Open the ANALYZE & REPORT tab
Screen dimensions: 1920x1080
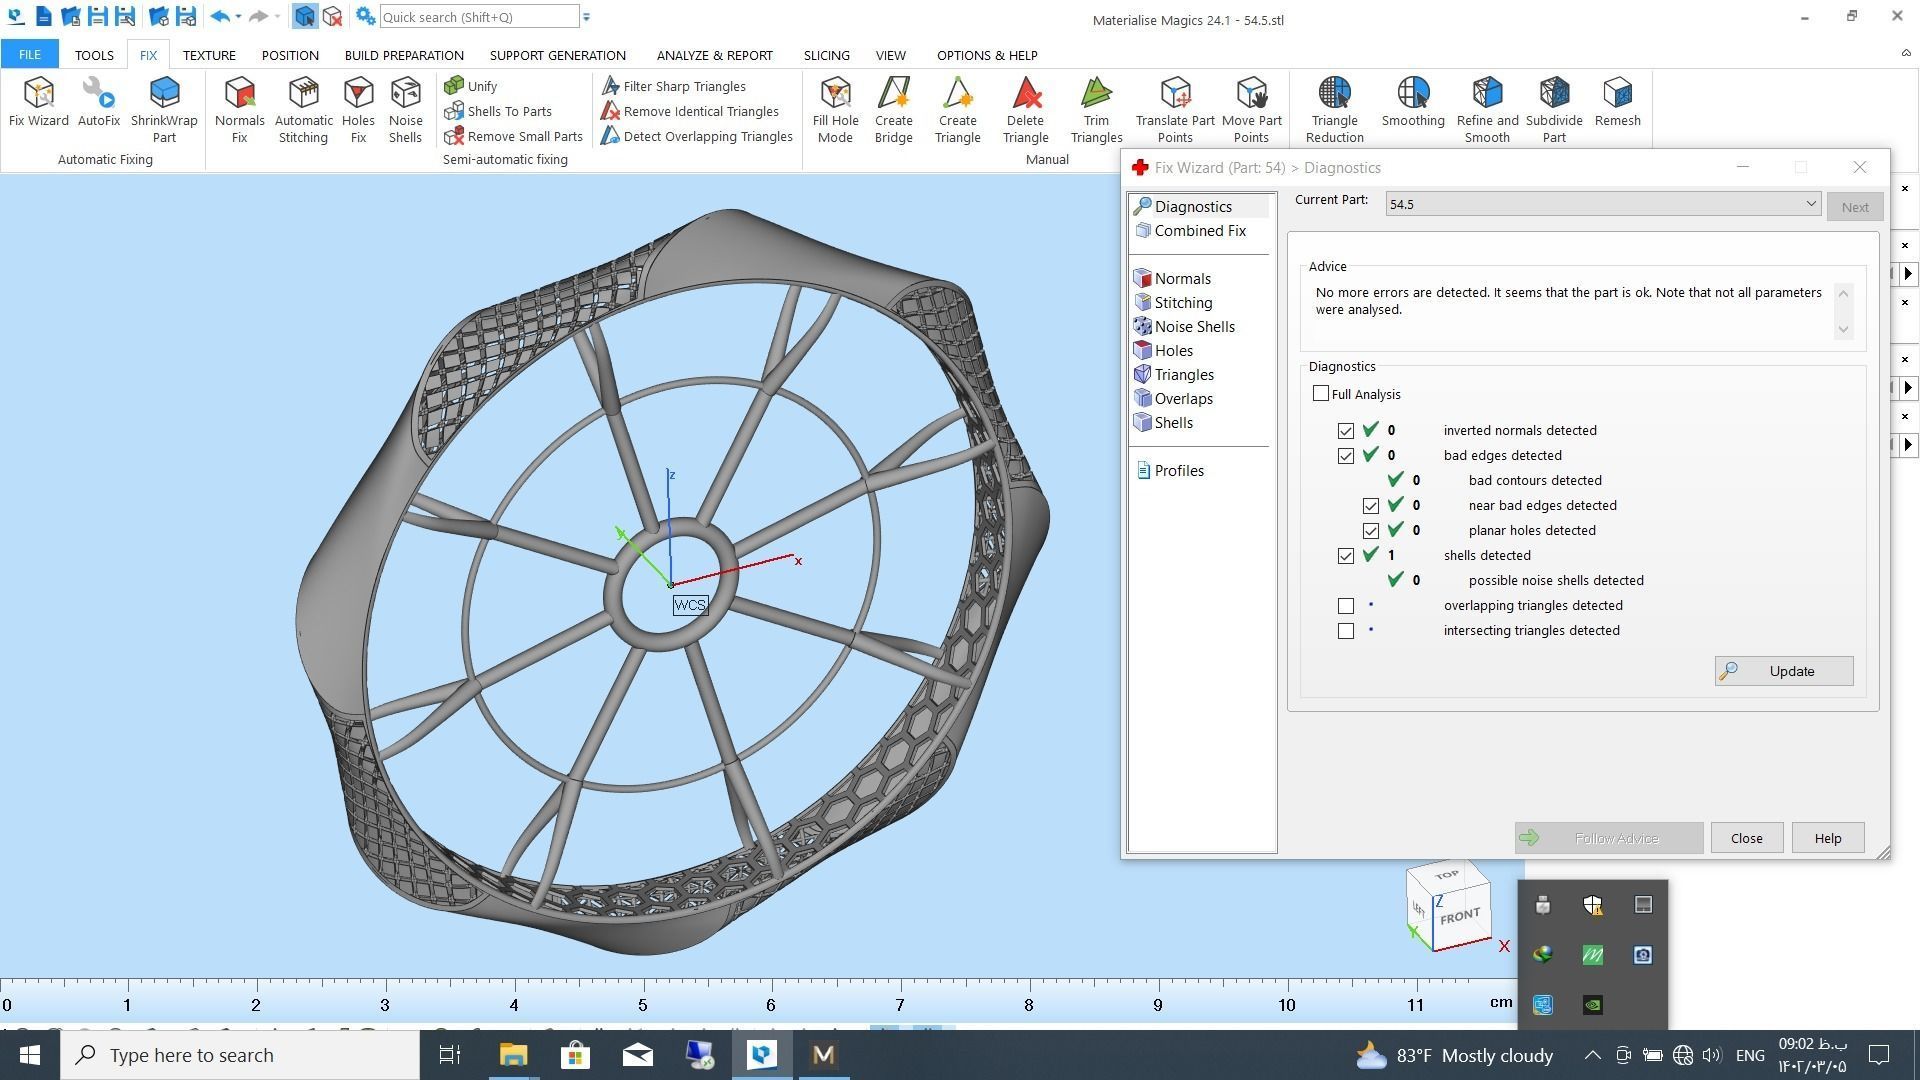tap(714, 55)
